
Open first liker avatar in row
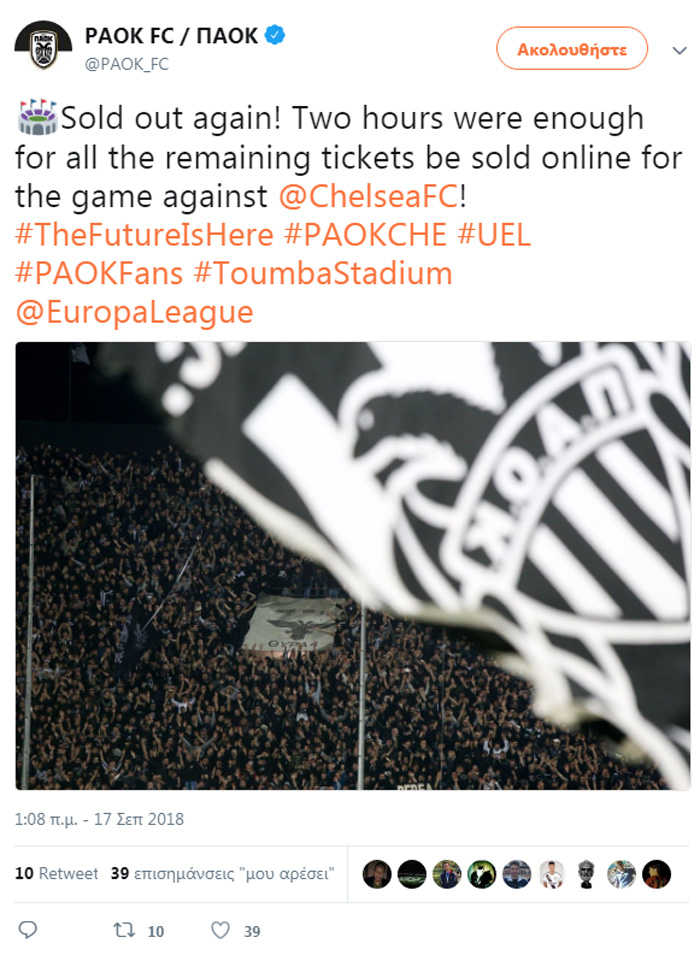click(376, 874)
